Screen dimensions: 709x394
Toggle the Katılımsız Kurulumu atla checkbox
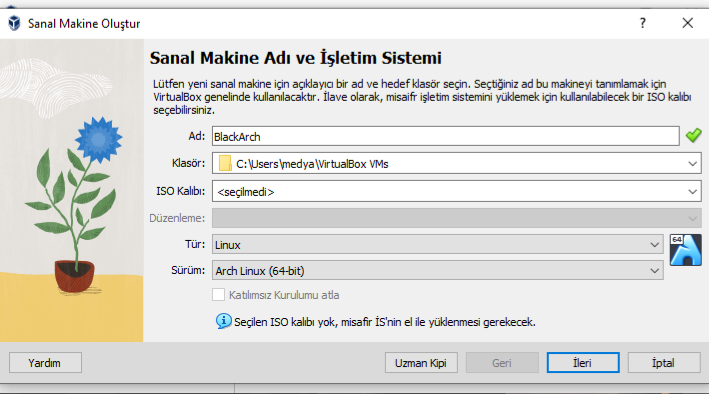click(x=218, y=295)
